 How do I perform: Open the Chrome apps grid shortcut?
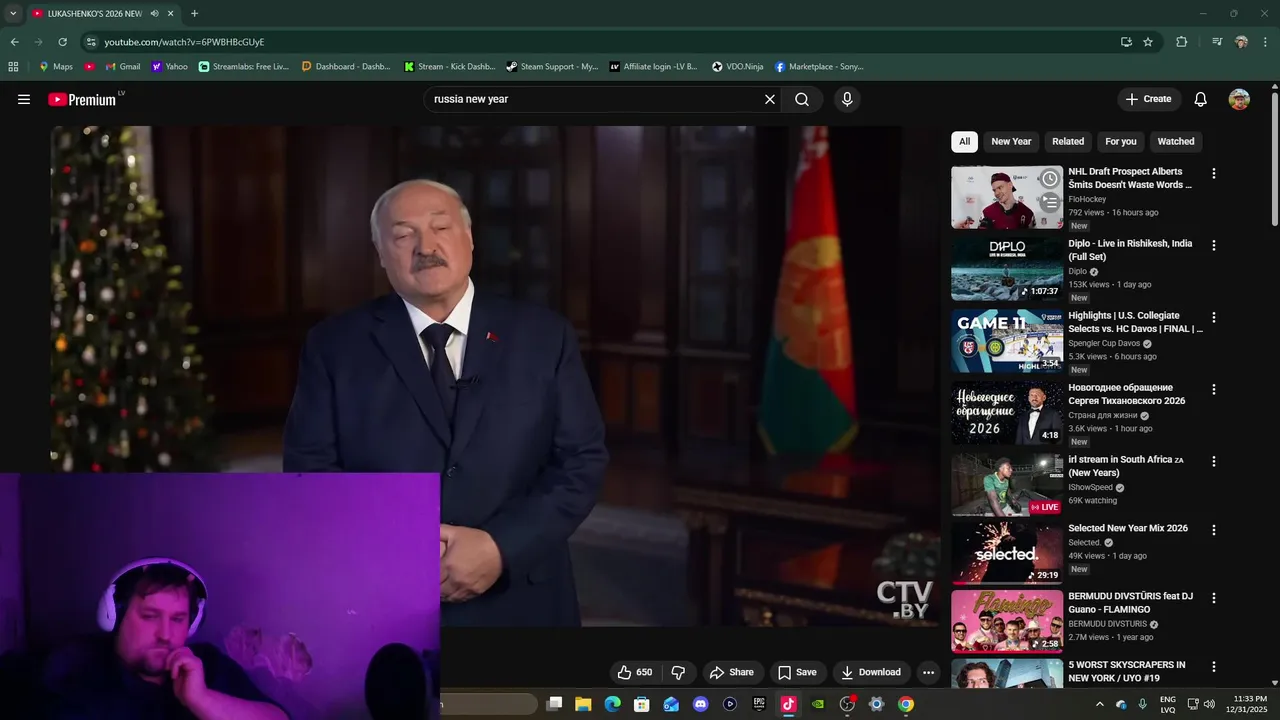coord(13,67)
